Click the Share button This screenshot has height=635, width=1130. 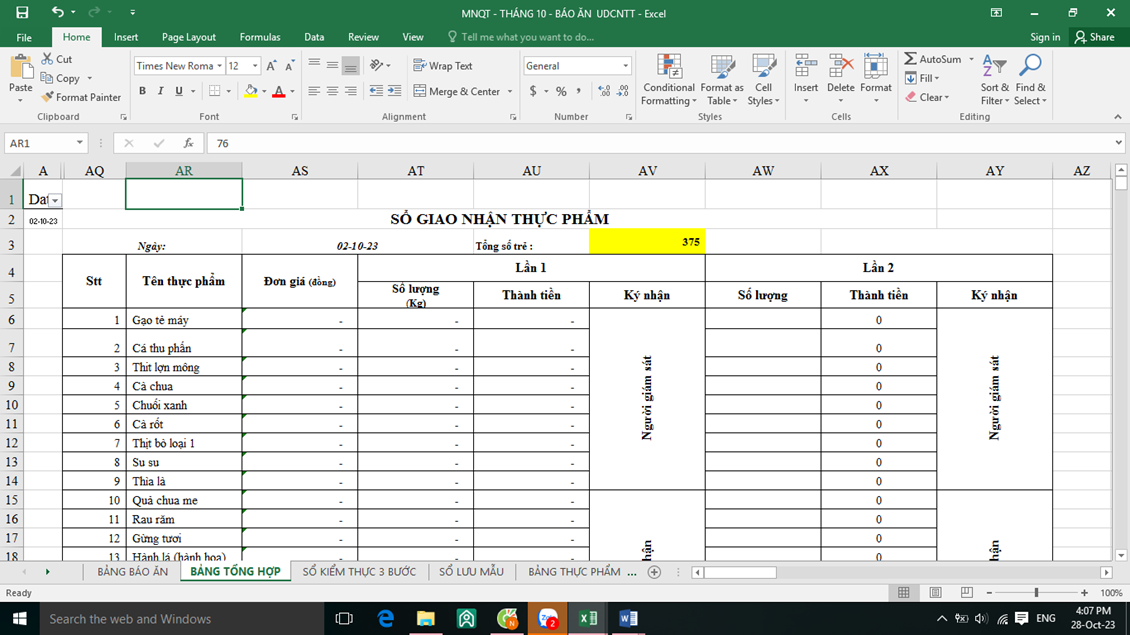coord(1094,37)
